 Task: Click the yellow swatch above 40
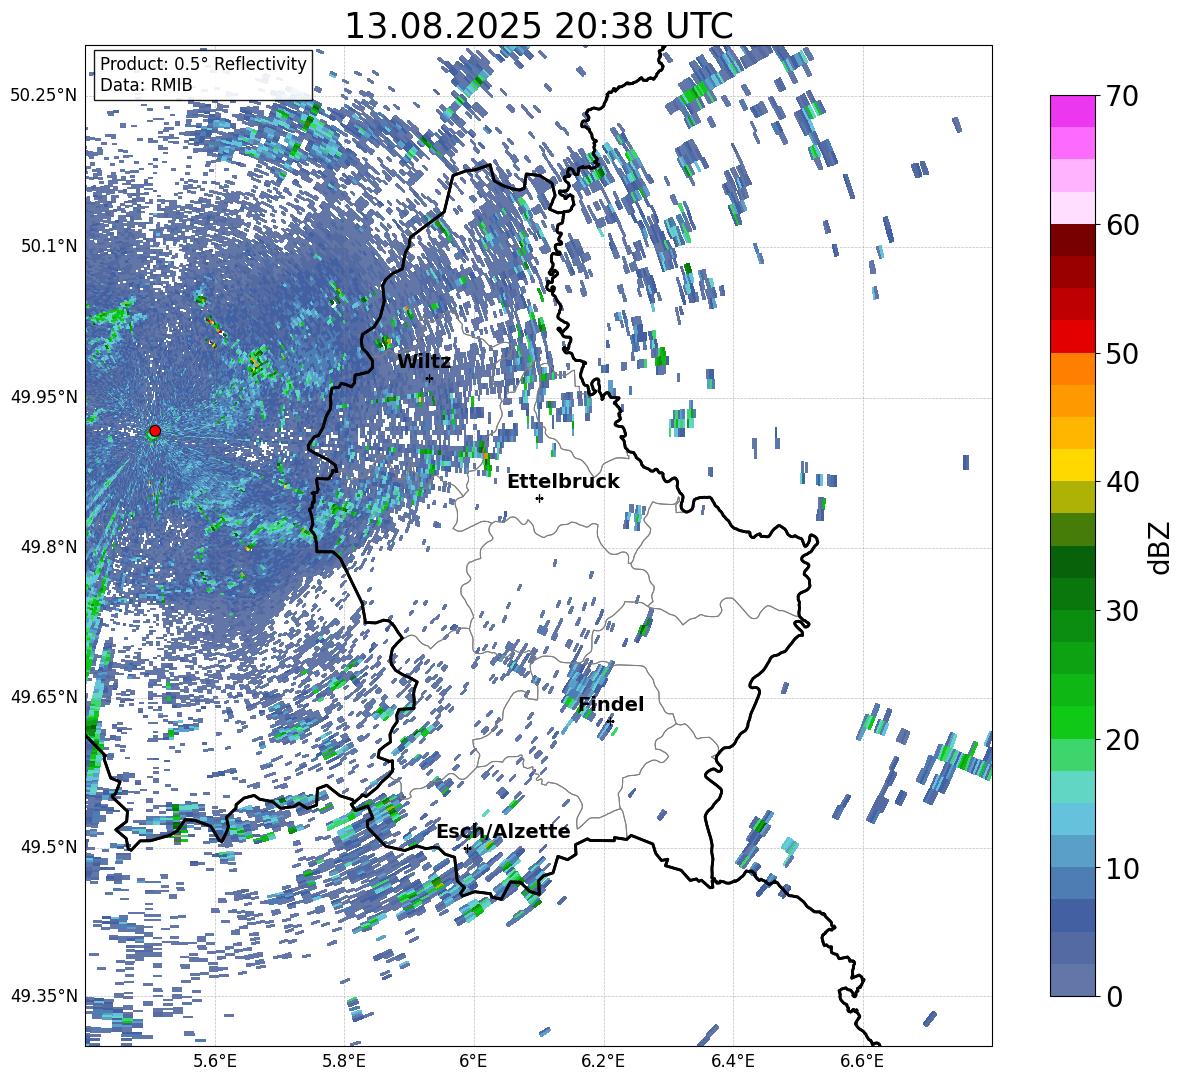[x=1072, y=465]
